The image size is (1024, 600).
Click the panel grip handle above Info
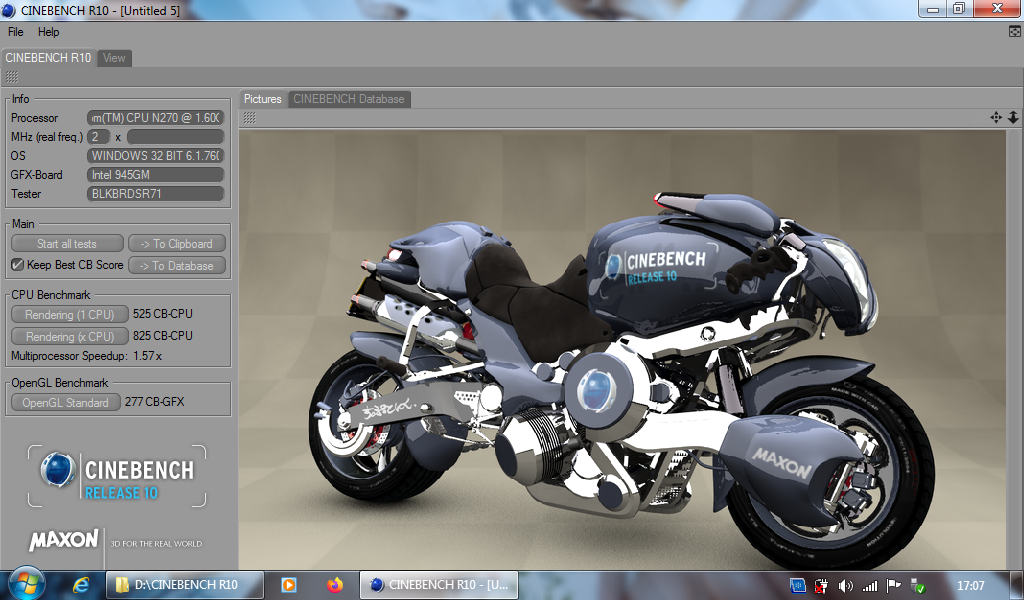tap(11, 77)
